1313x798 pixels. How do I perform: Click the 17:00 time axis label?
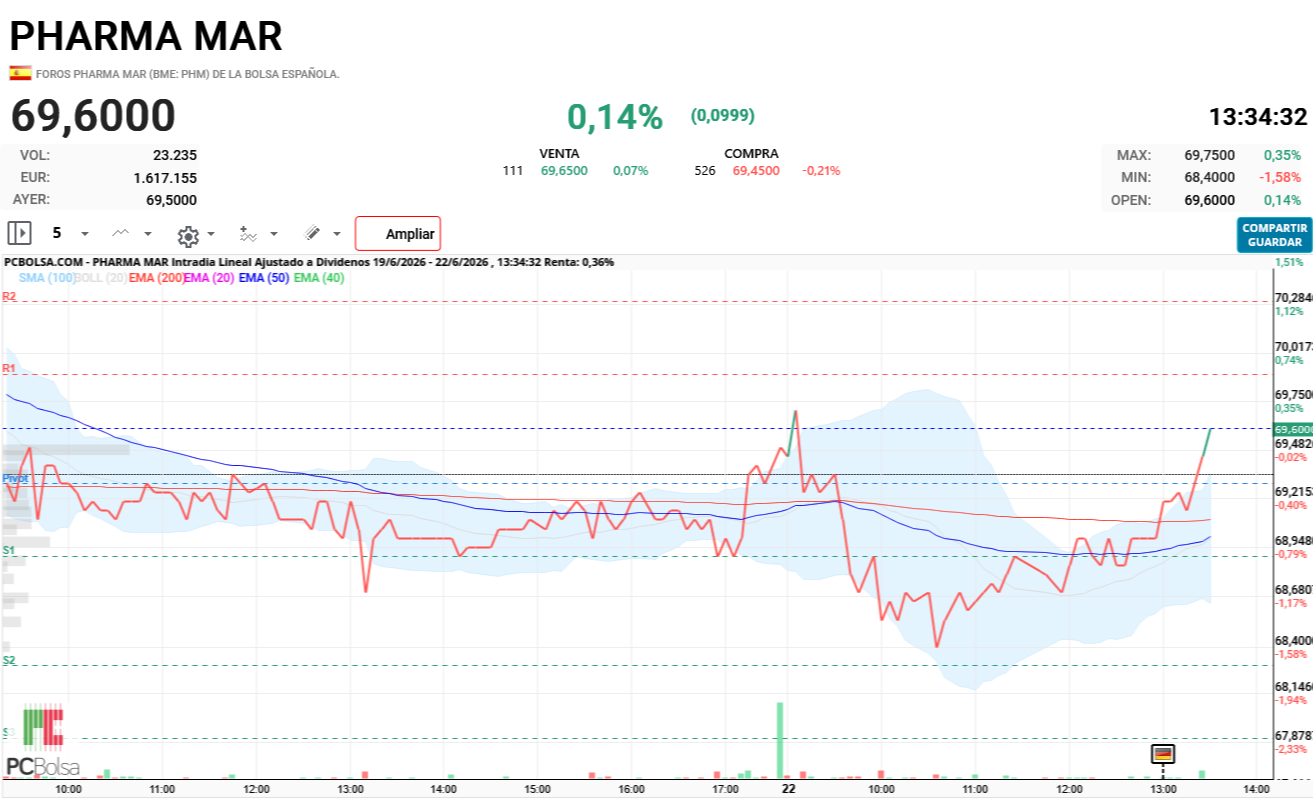pos(725,789)
